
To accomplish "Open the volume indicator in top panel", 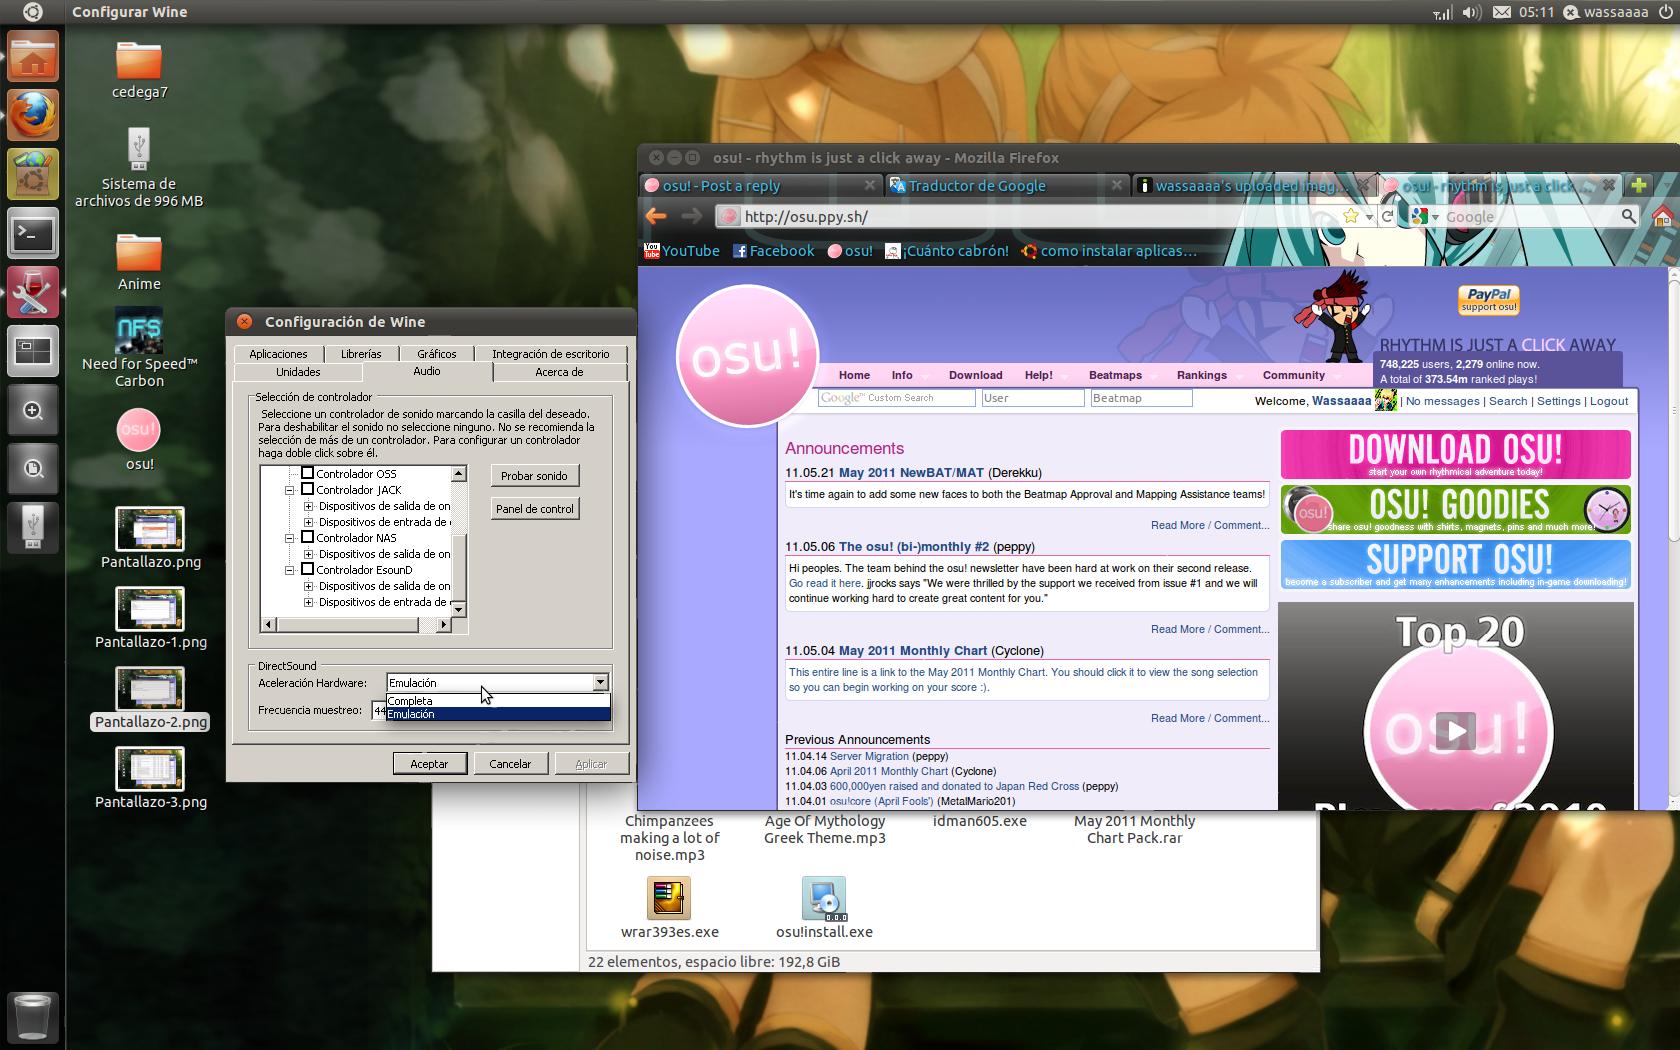I will click(x=1471, y=12).
